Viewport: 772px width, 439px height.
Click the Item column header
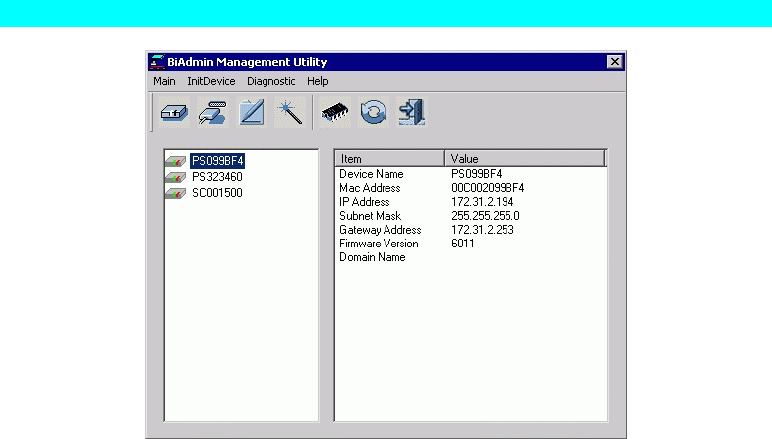389,158
